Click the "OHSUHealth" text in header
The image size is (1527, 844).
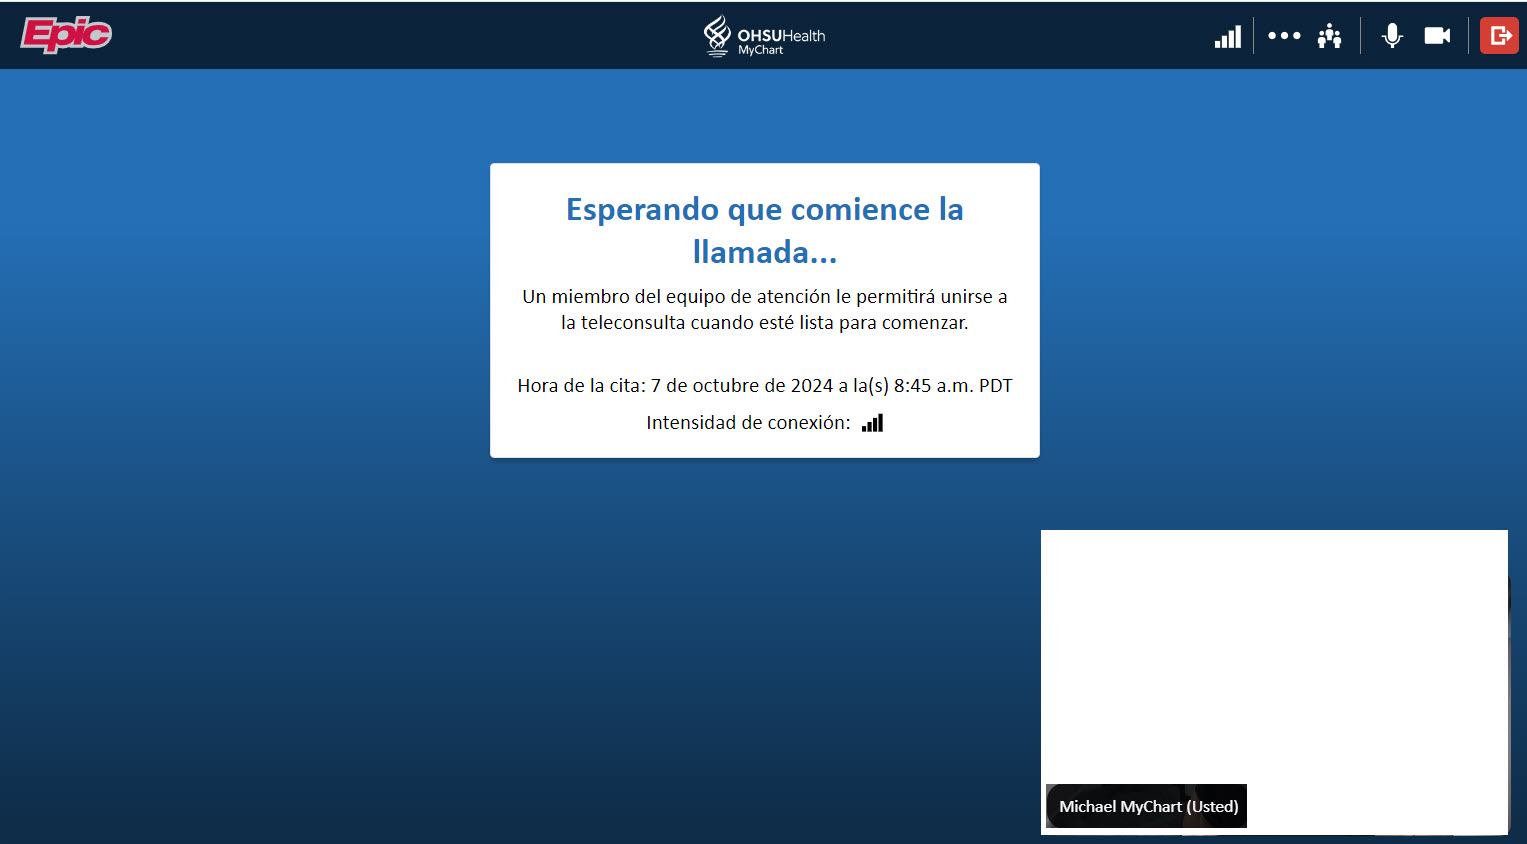[781, 35]
